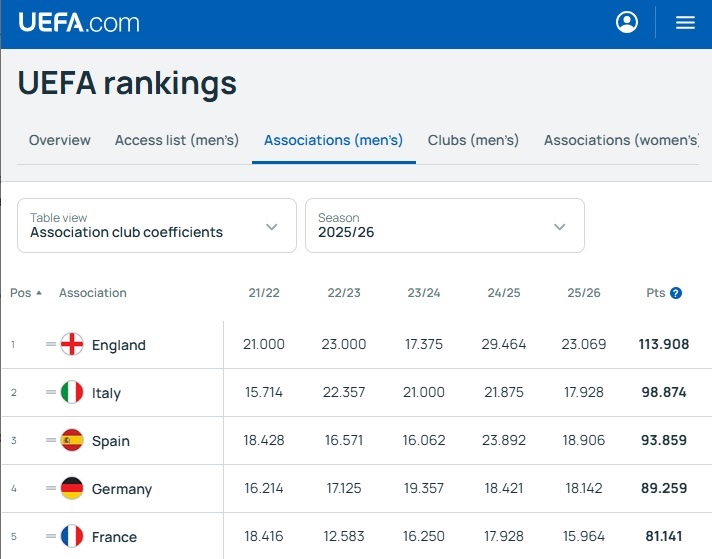This screenshot has height=559, width=712.
Task: Click Spain's unchanged position indicator
Action: [x=51, y=440]
